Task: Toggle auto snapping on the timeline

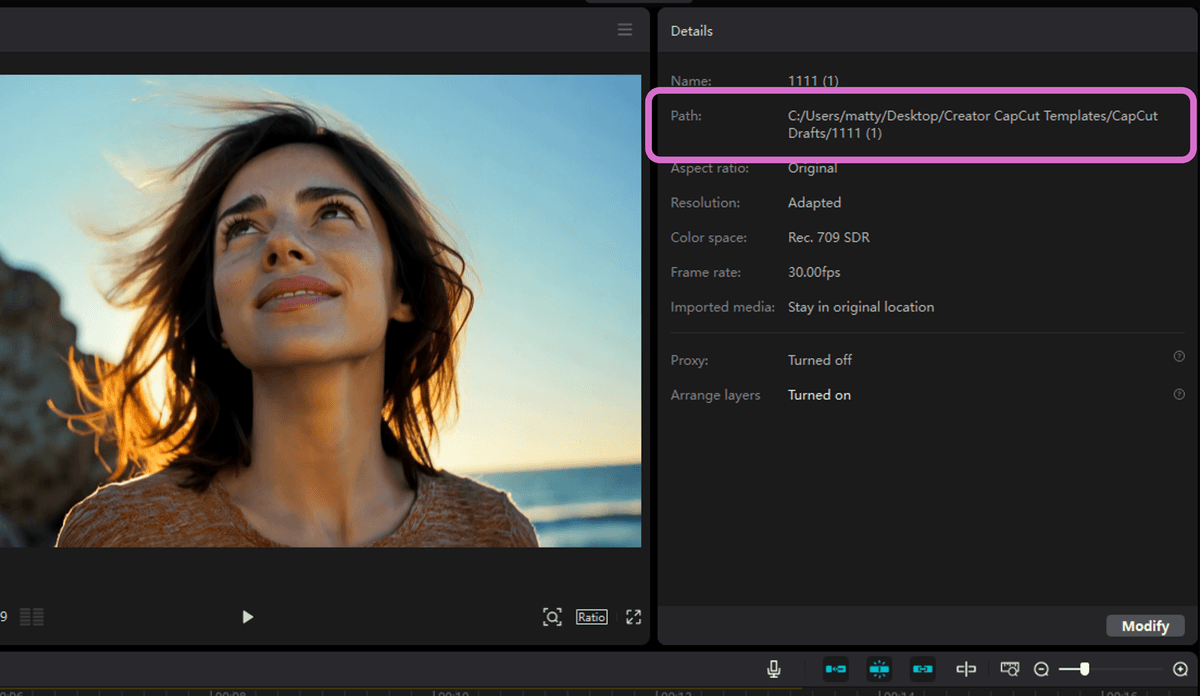Action: click(879, 669)
